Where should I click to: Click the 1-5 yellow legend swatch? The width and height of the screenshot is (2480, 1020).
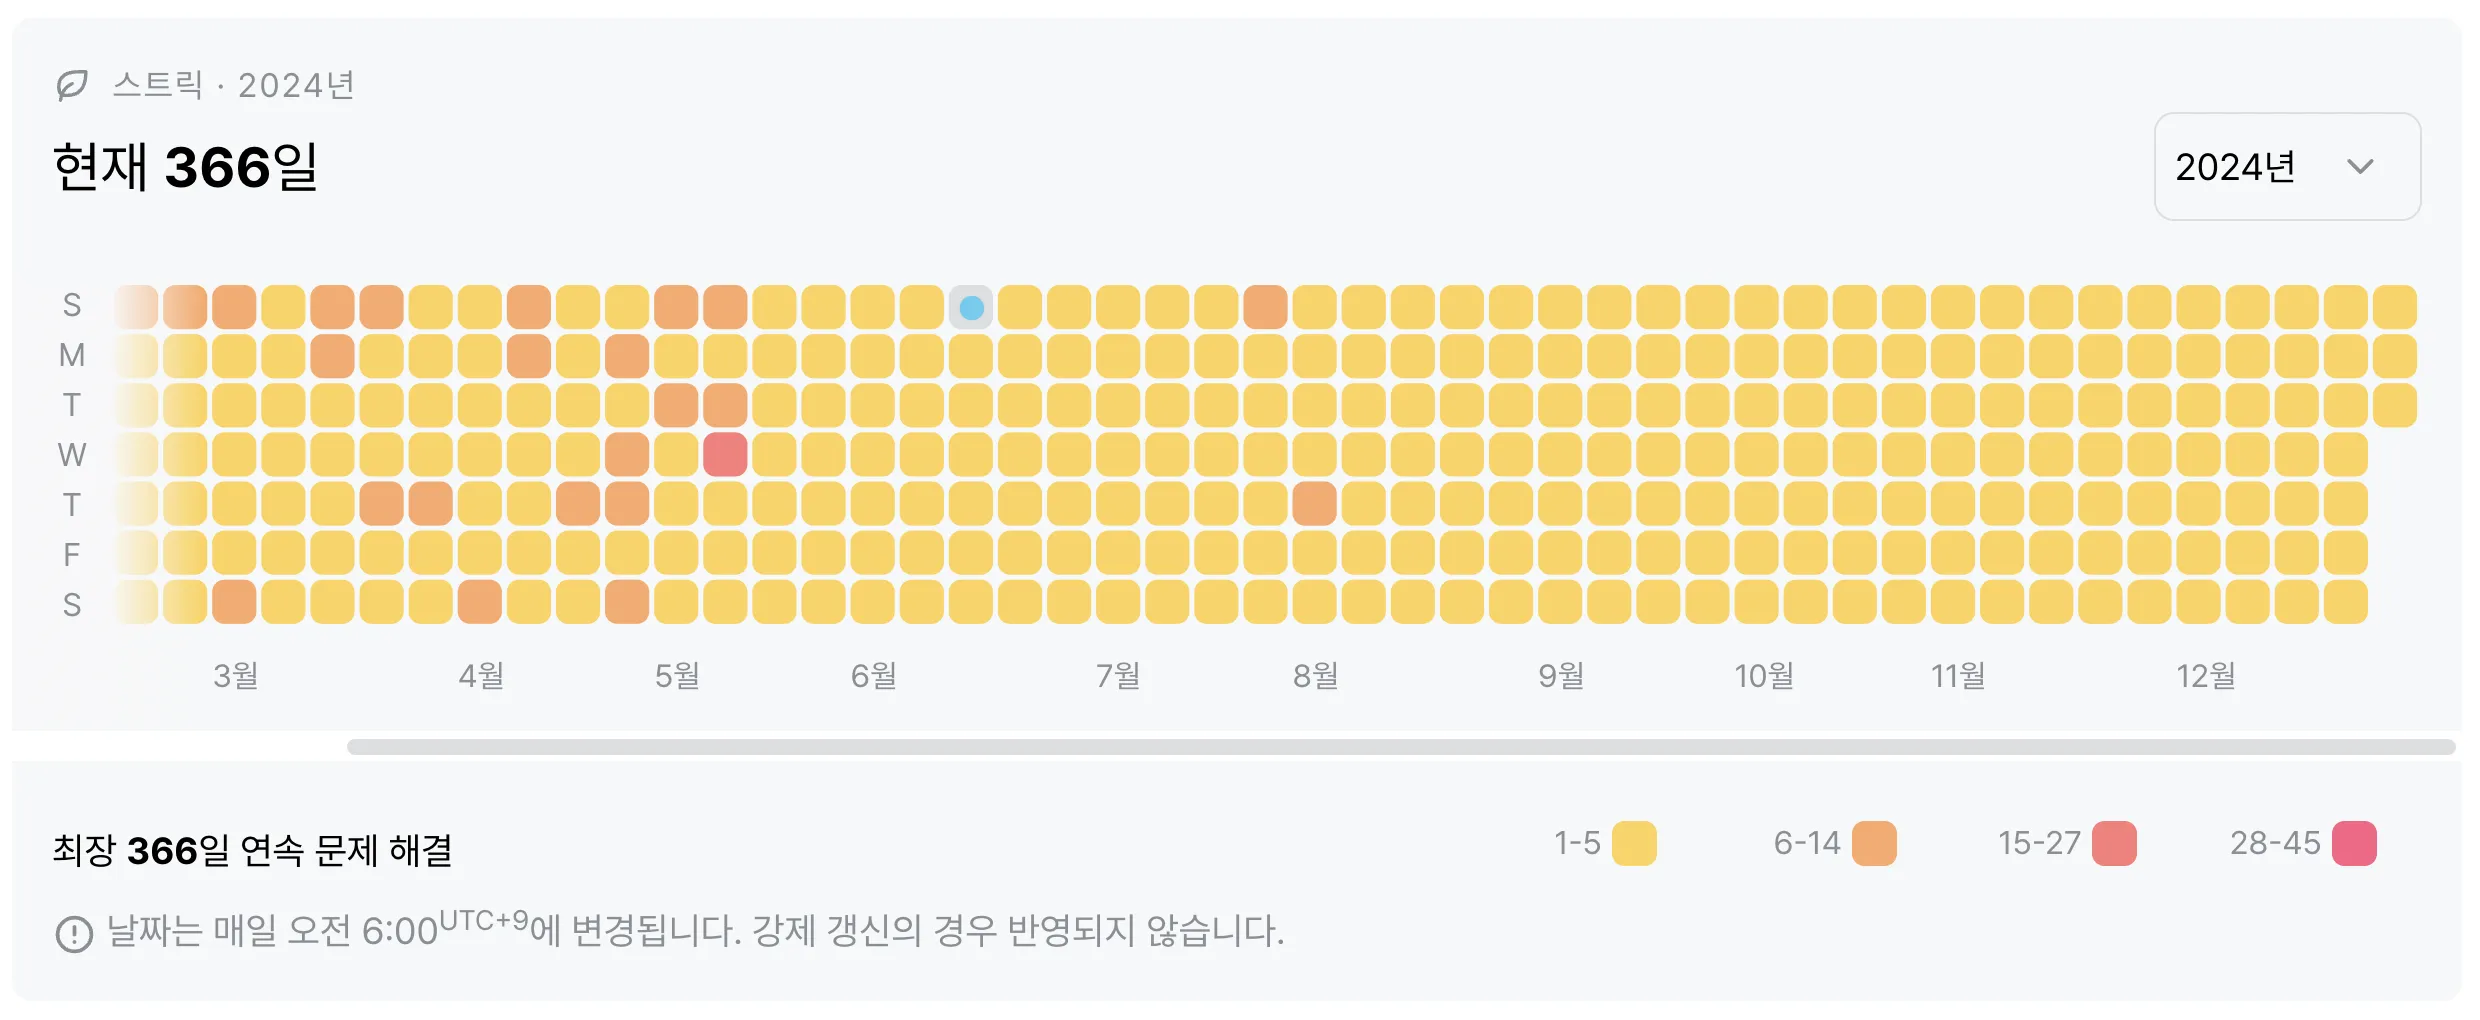1634,843
